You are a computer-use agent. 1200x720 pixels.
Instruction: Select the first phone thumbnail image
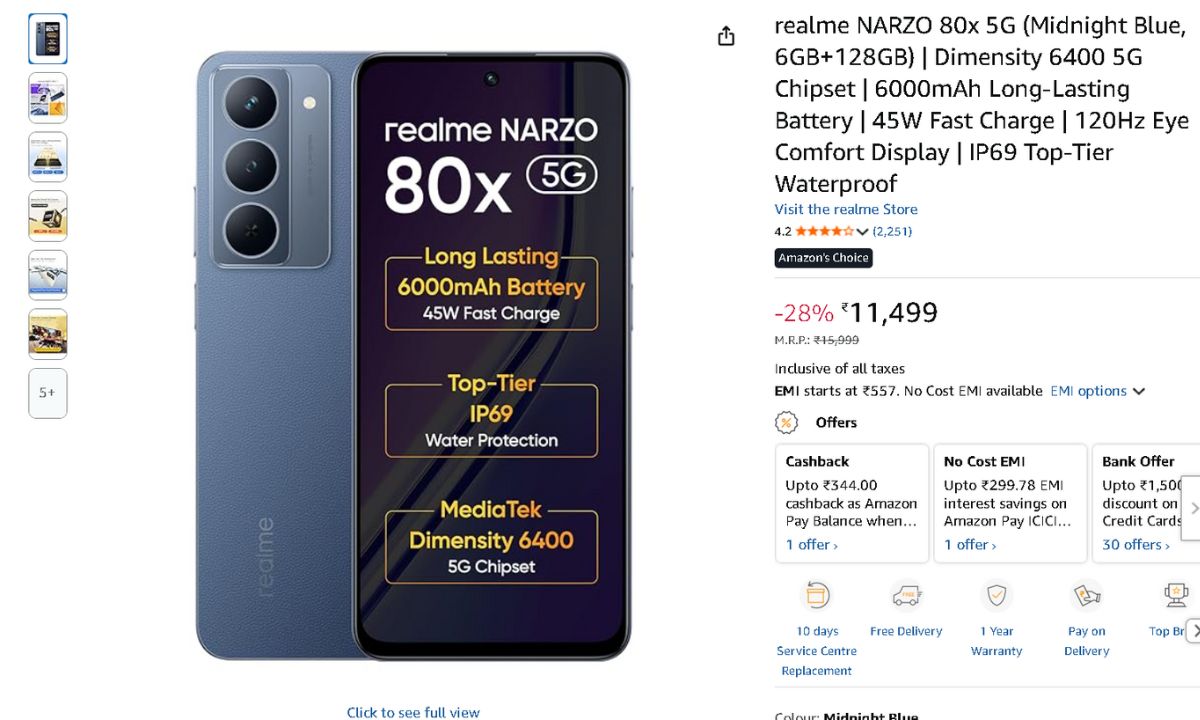pyautogui.click(x=48, y=39)
